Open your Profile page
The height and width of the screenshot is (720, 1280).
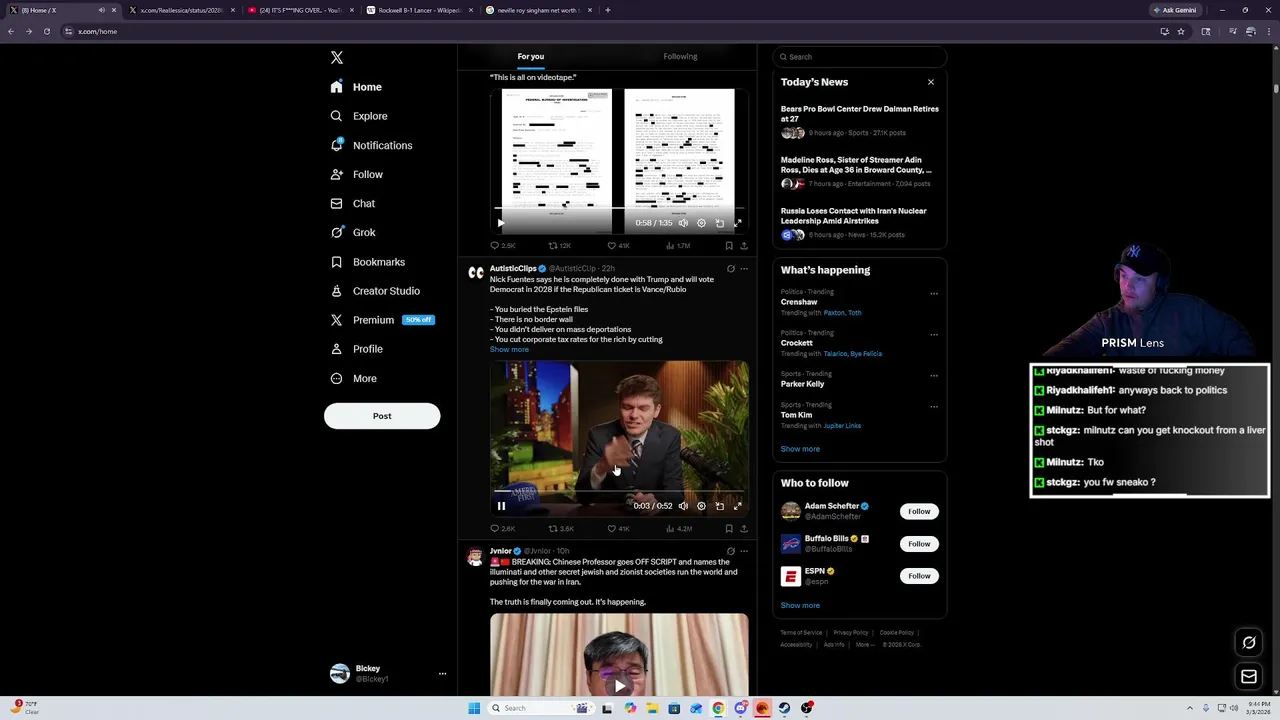coord(356,349)
